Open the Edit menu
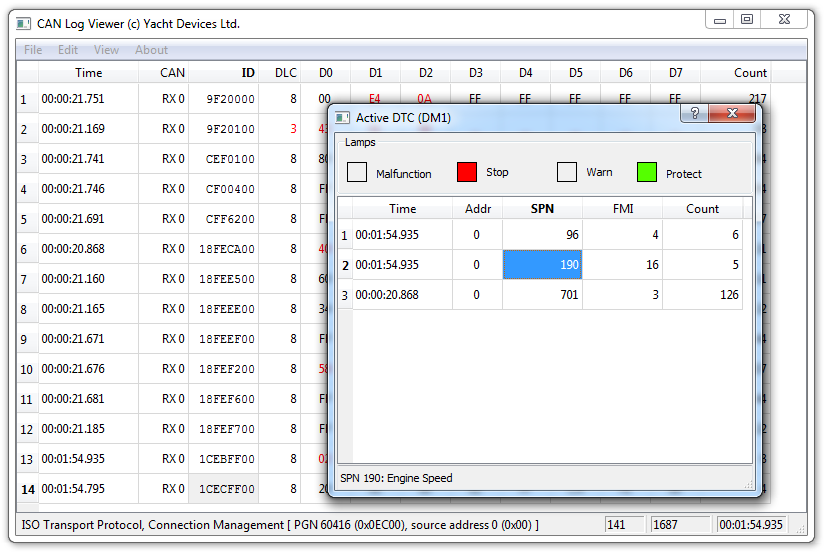This screenshot has width=824, height=554. coord(68,50)
